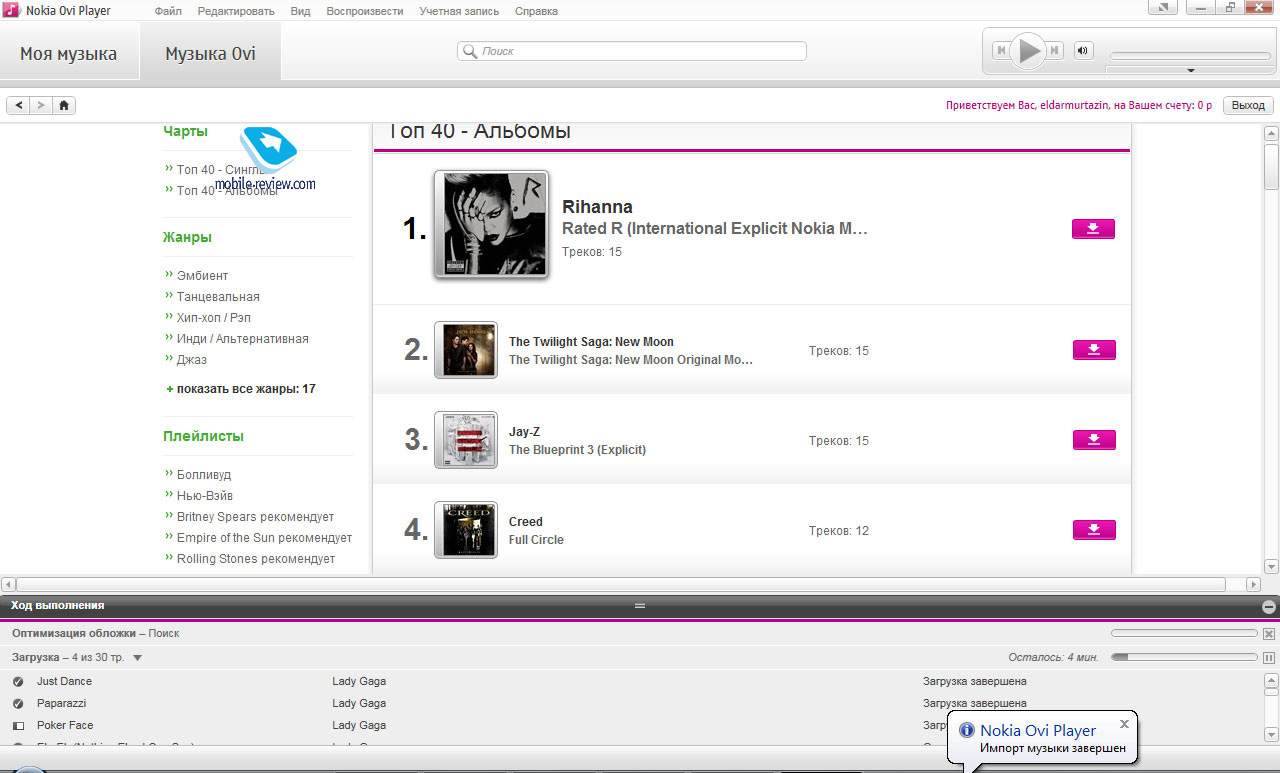Download the Twilight Saga: New Moon album
Screen dimensions: 1280x773
tap(1093, 350)
